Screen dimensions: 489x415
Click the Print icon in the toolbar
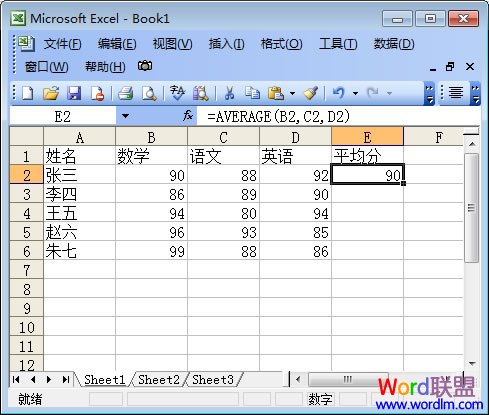click(126, 93)
